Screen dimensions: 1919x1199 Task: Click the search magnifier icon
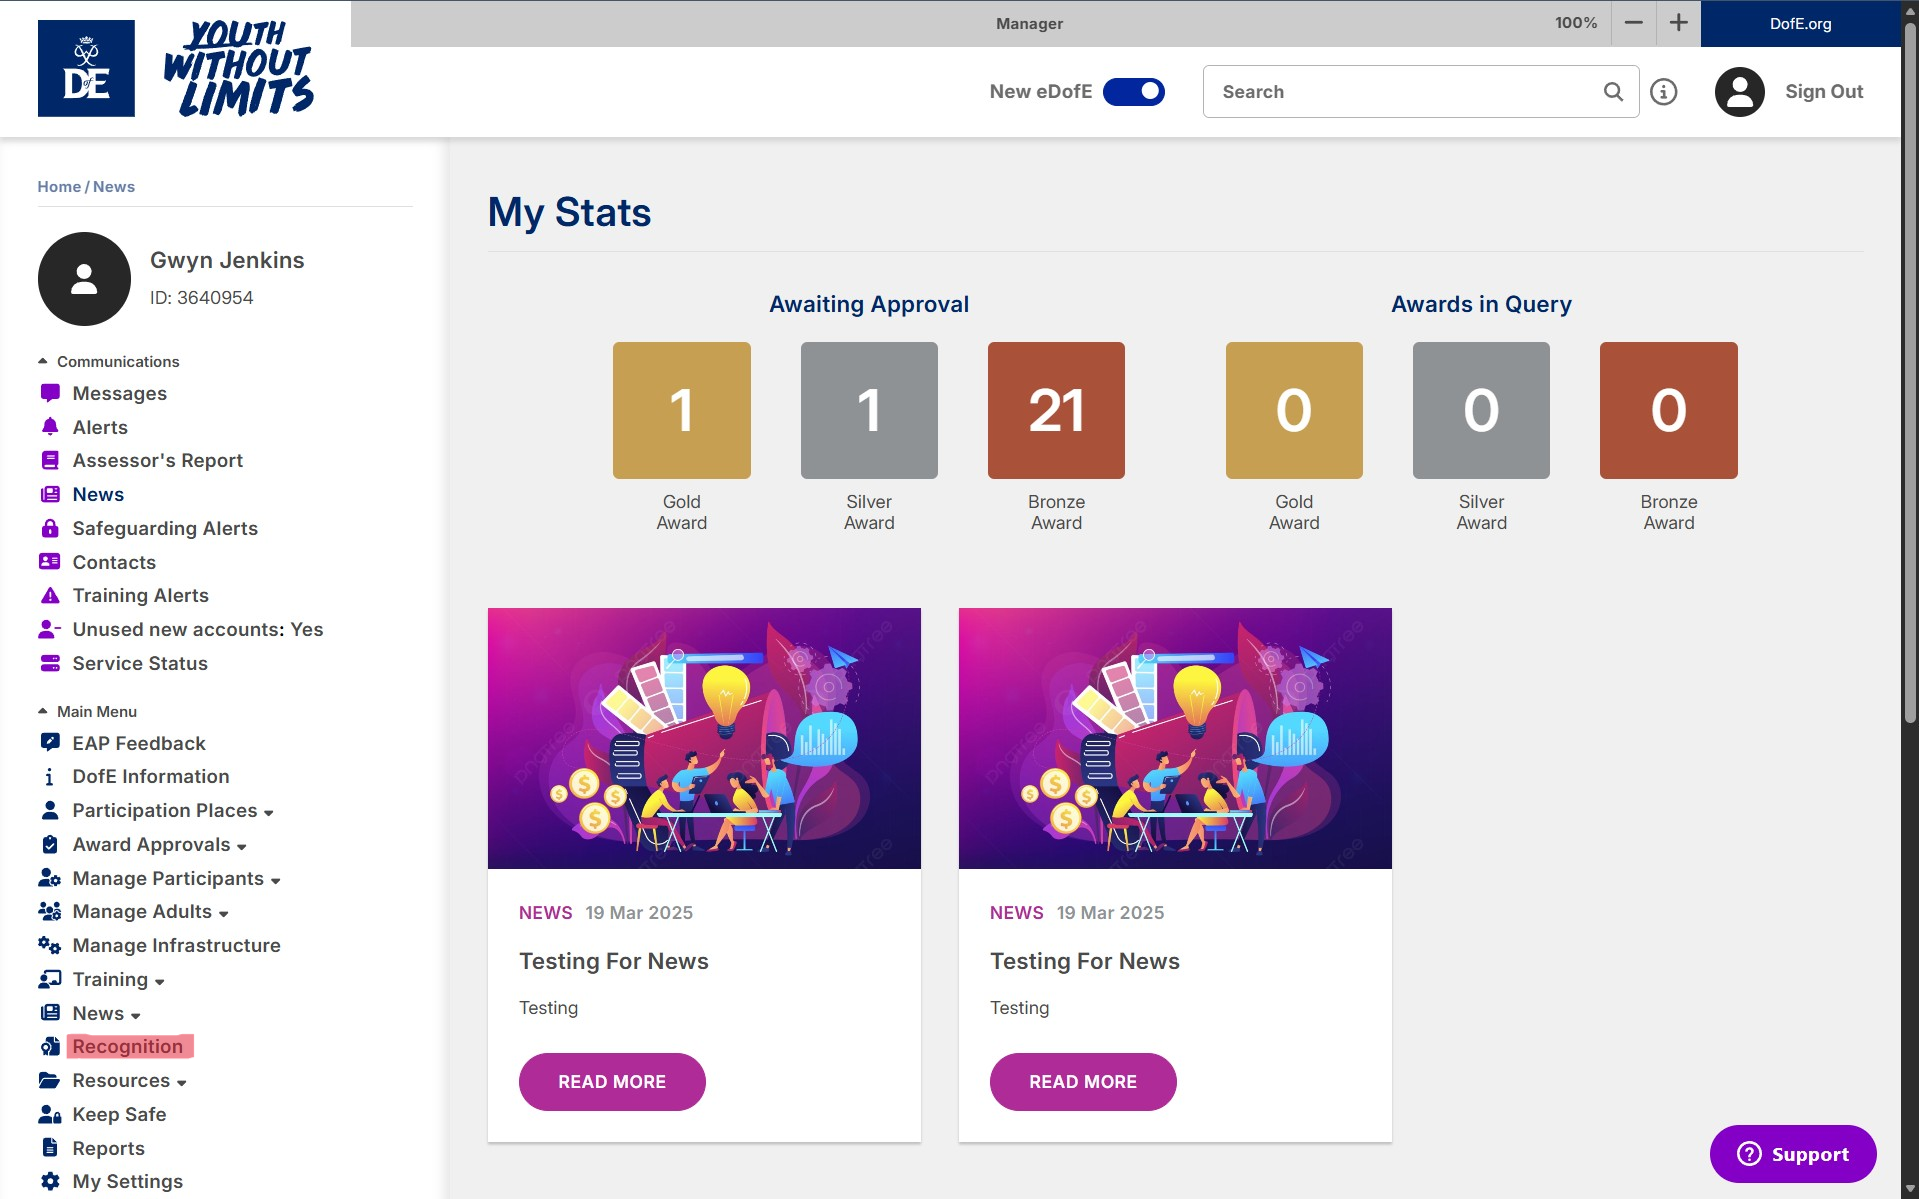1613,92
